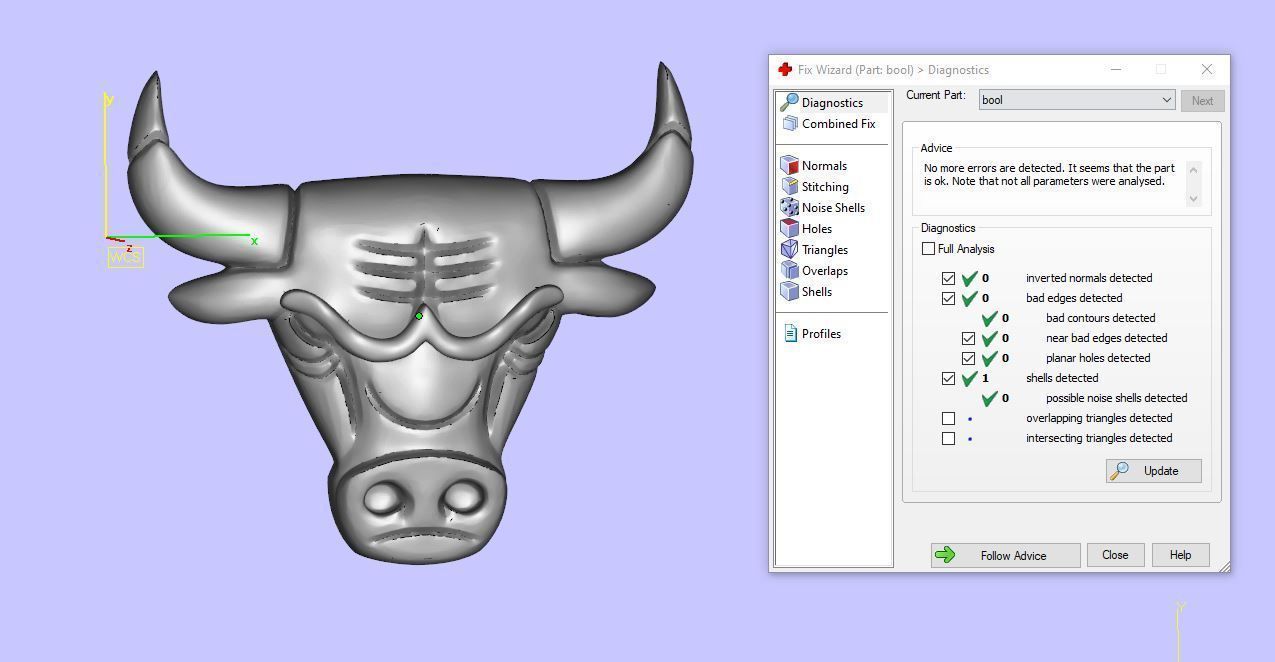Enable overlapping triangles detected checkbox
Screen dimensions: 1275x662
[948, 418]
